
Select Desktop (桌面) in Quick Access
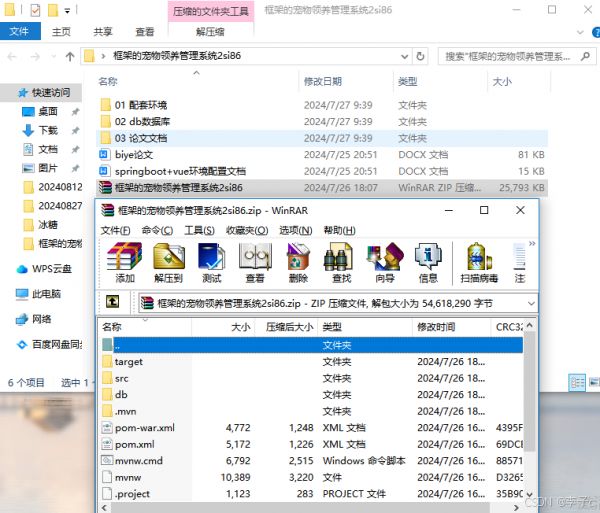coord(47,111)
